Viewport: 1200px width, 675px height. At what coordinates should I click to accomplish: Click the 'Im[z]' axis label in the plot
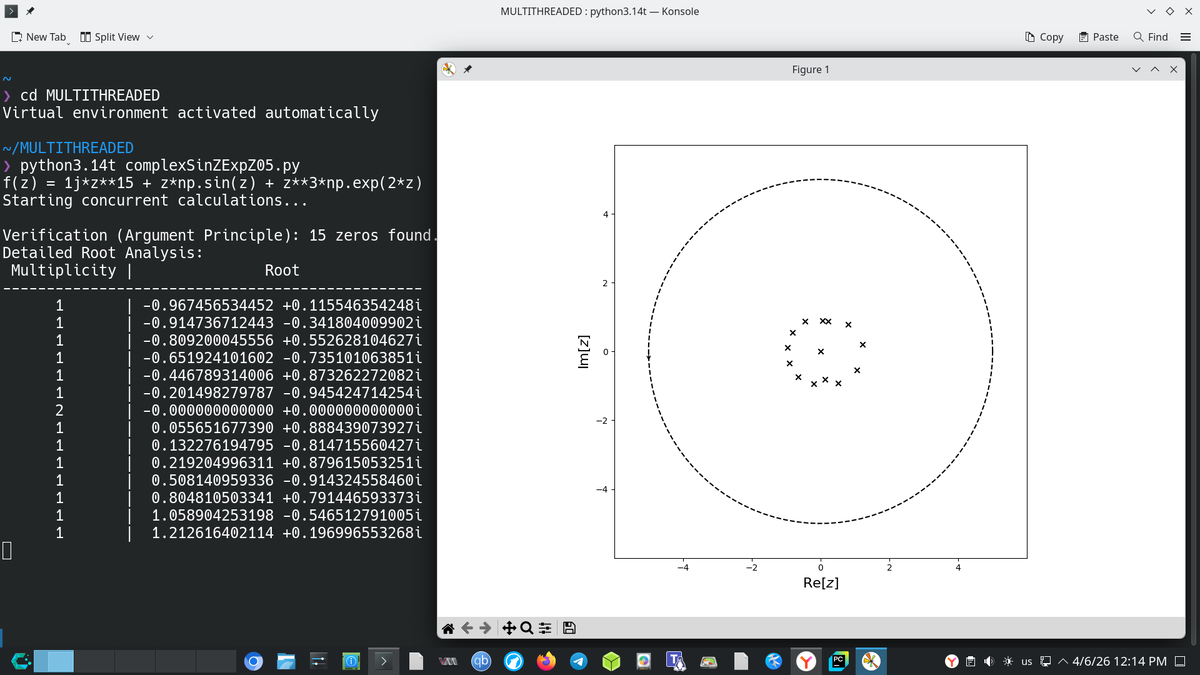click(584, 352)
